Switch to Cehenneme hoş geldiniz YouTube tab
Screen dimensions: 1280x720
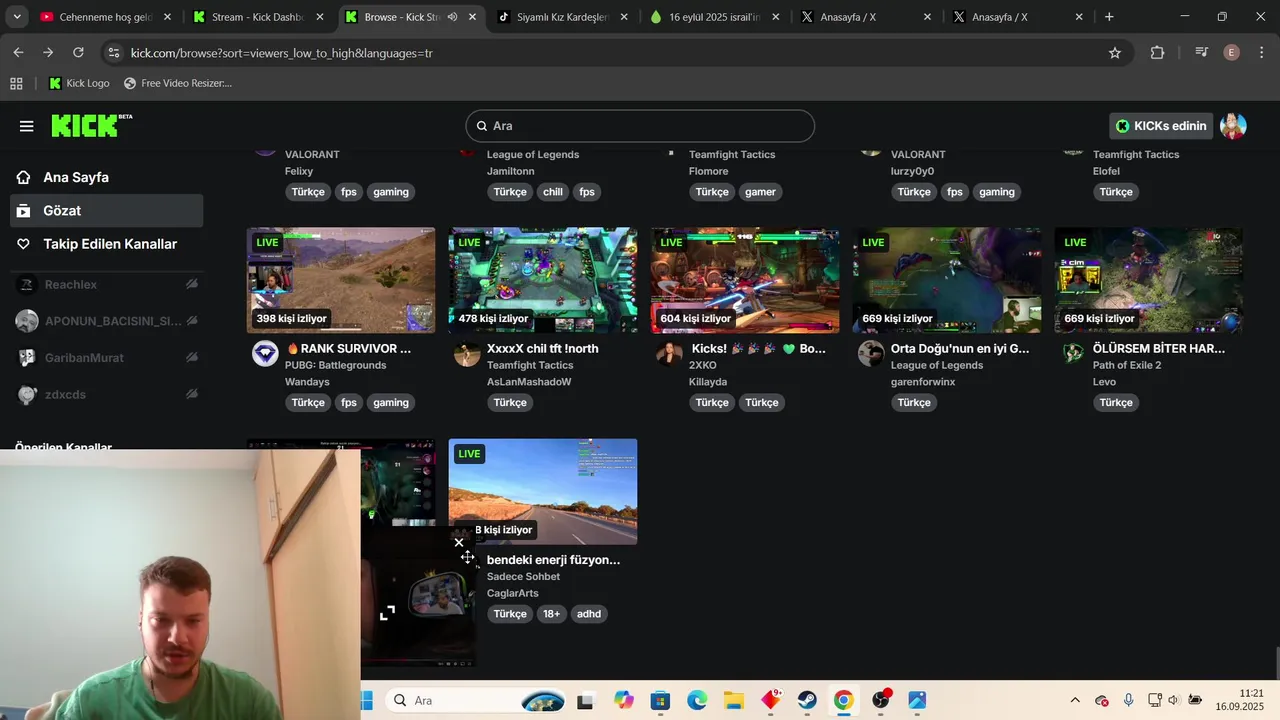tap(105, 17)
